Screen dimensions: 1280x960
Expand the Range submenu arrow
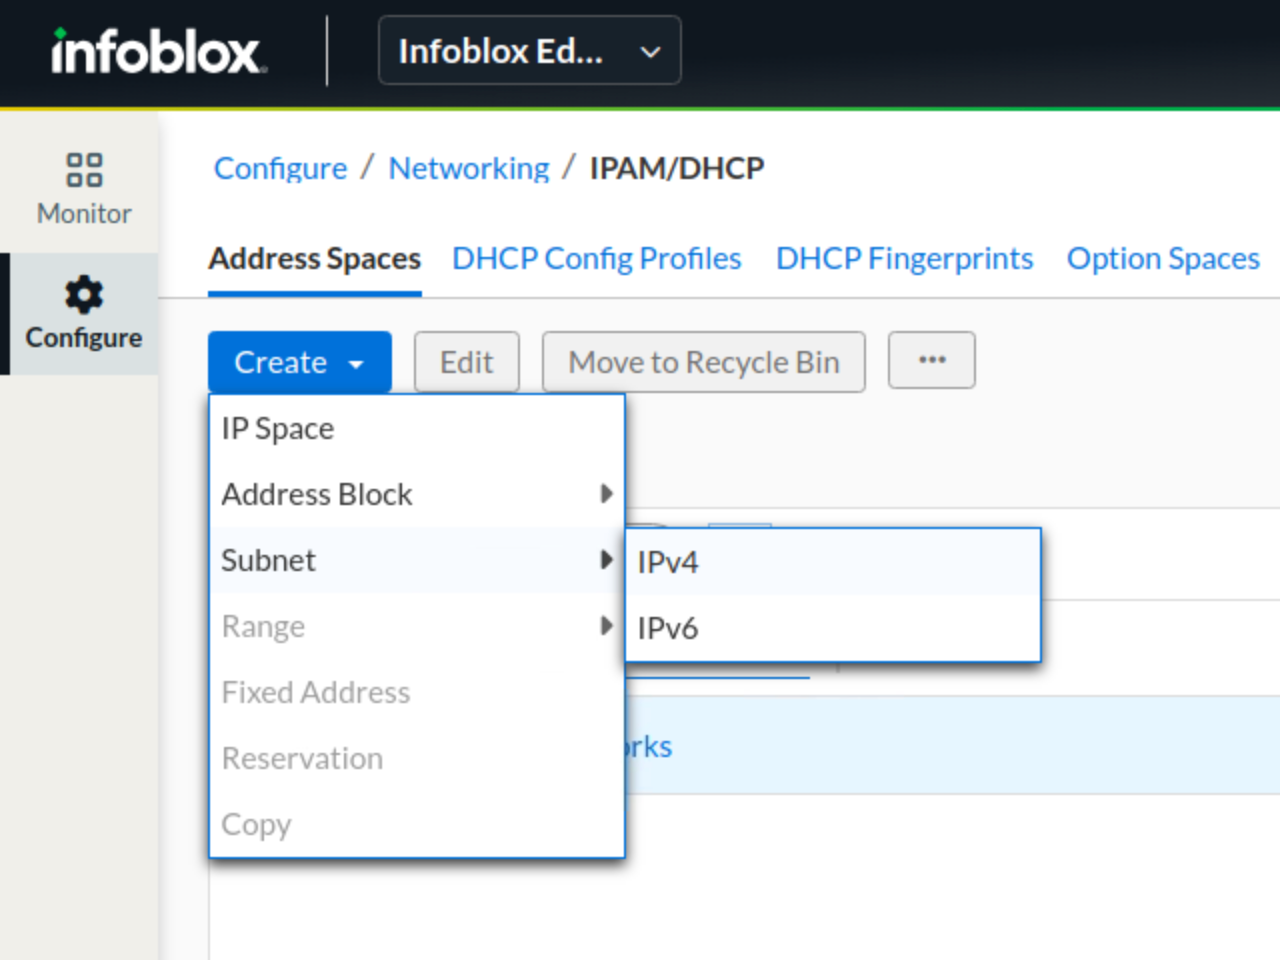[x=605, y=626]
